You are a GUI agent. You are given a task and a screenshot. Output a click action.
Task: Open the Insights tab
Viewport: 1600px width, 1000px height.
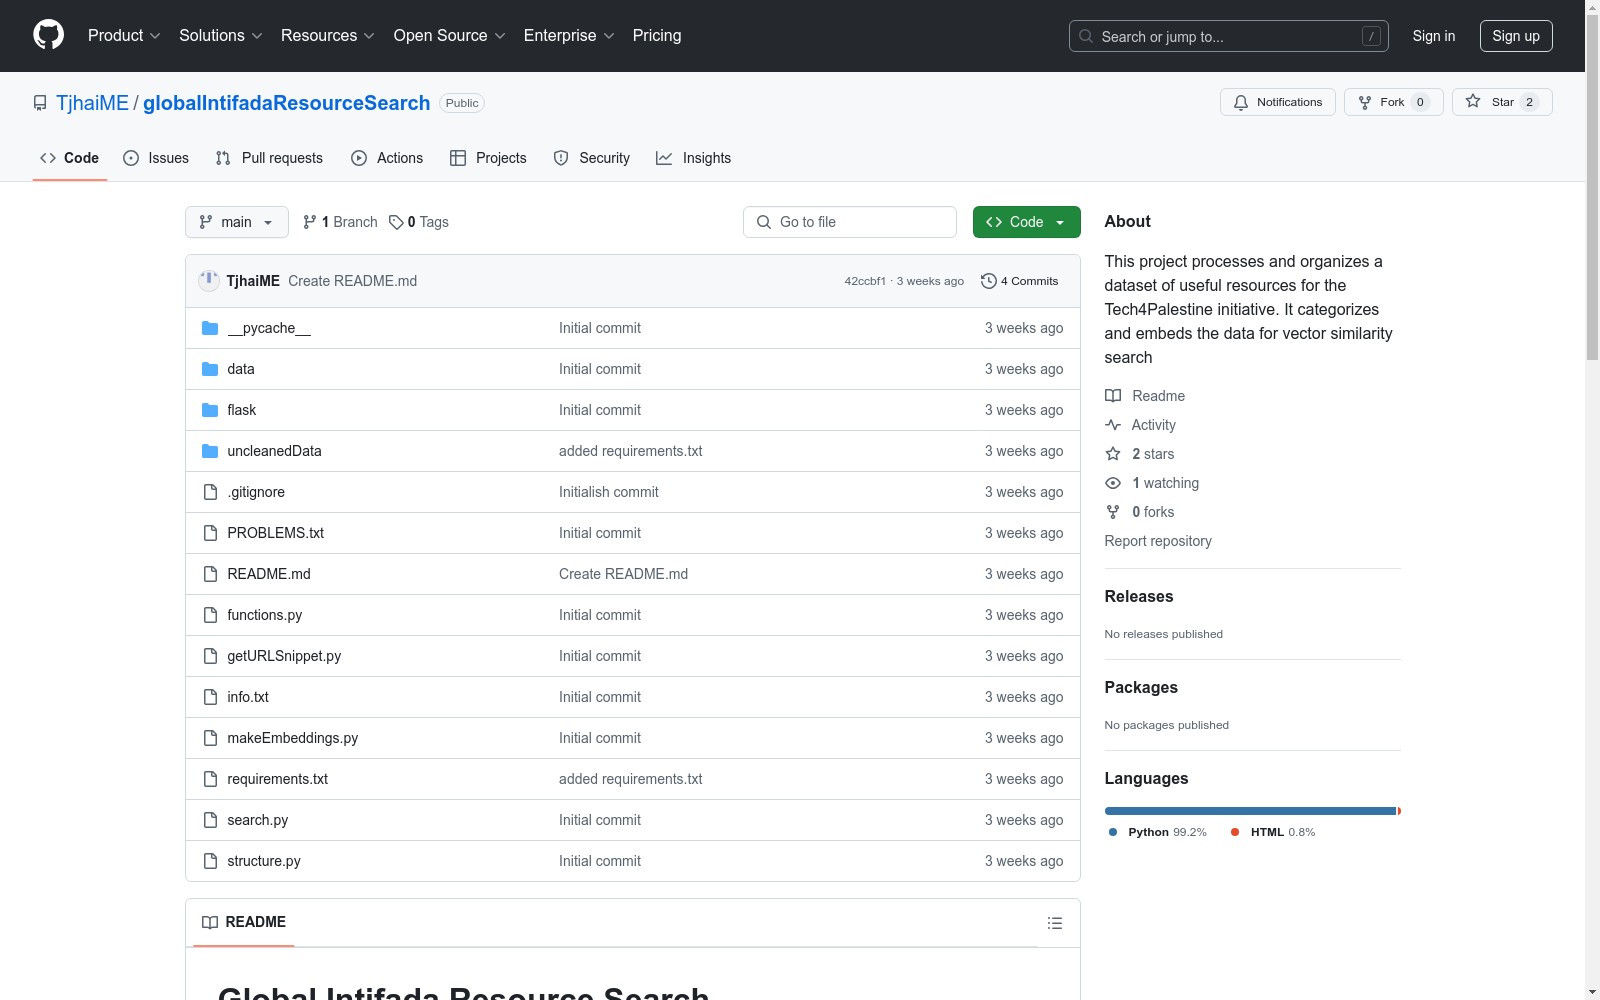[x=693, y=158]
